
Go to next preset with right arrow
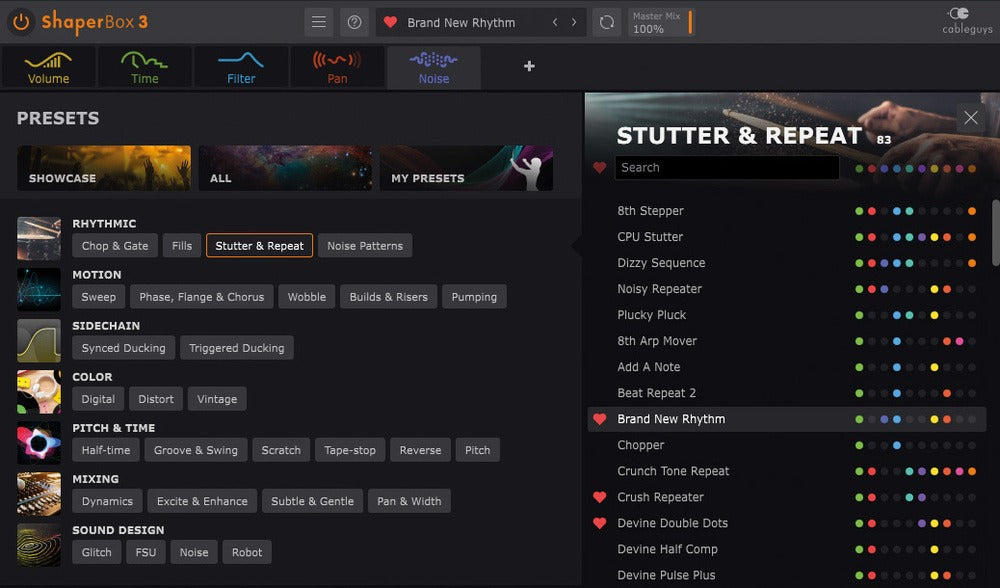pos(574,22)
